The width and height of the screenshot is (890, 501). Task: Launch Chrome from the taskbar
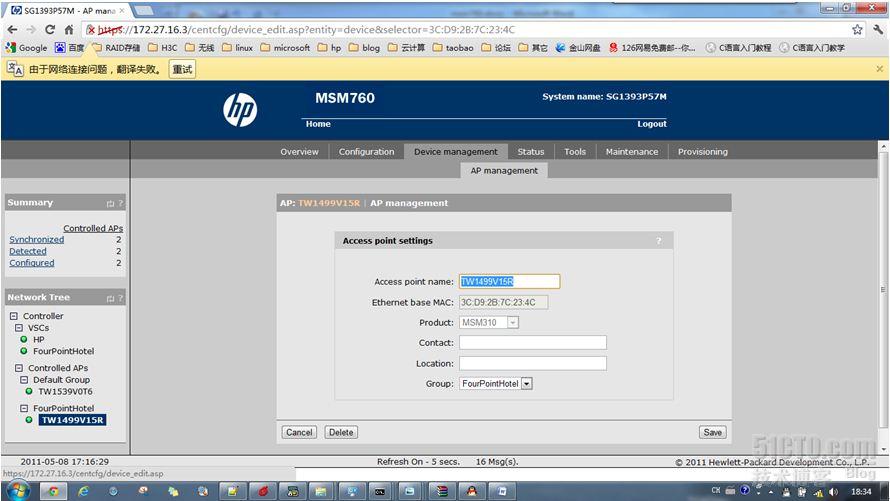(x=53, y=491)
